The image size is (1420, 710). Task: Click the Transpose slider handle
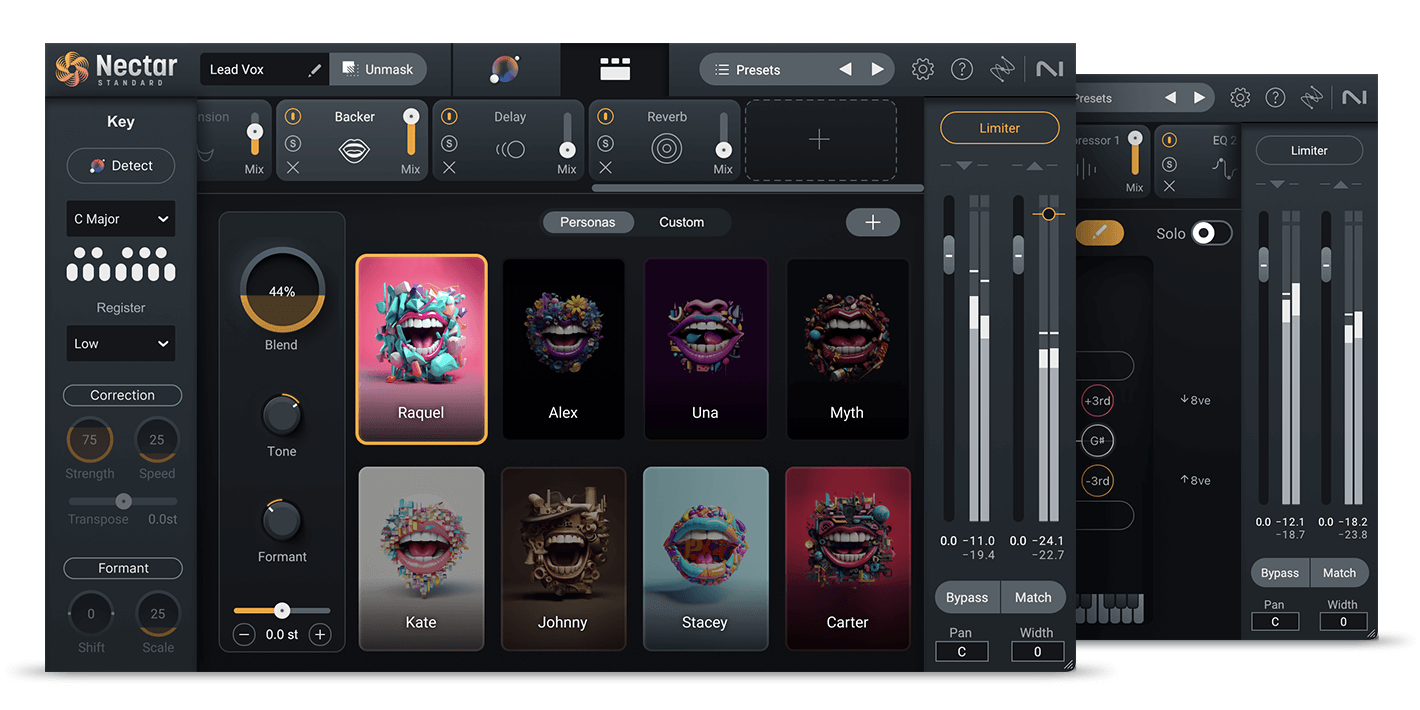(123, 501)
